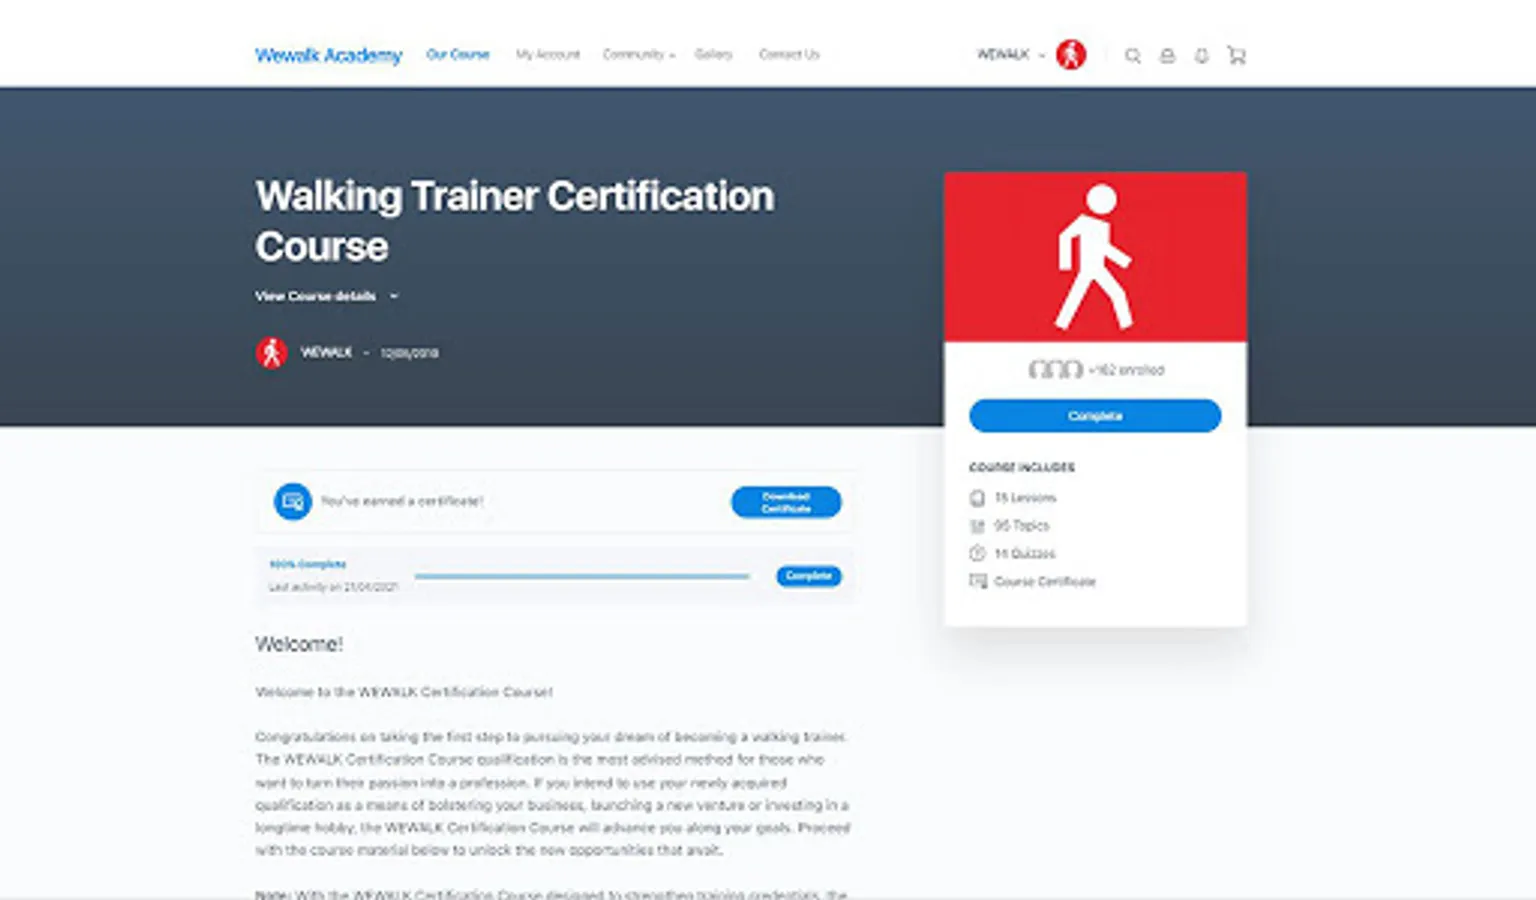Screen dimensions: 1536x900
Task: Click the 11 Quizzes clock icon
Action: coord(977,553)
